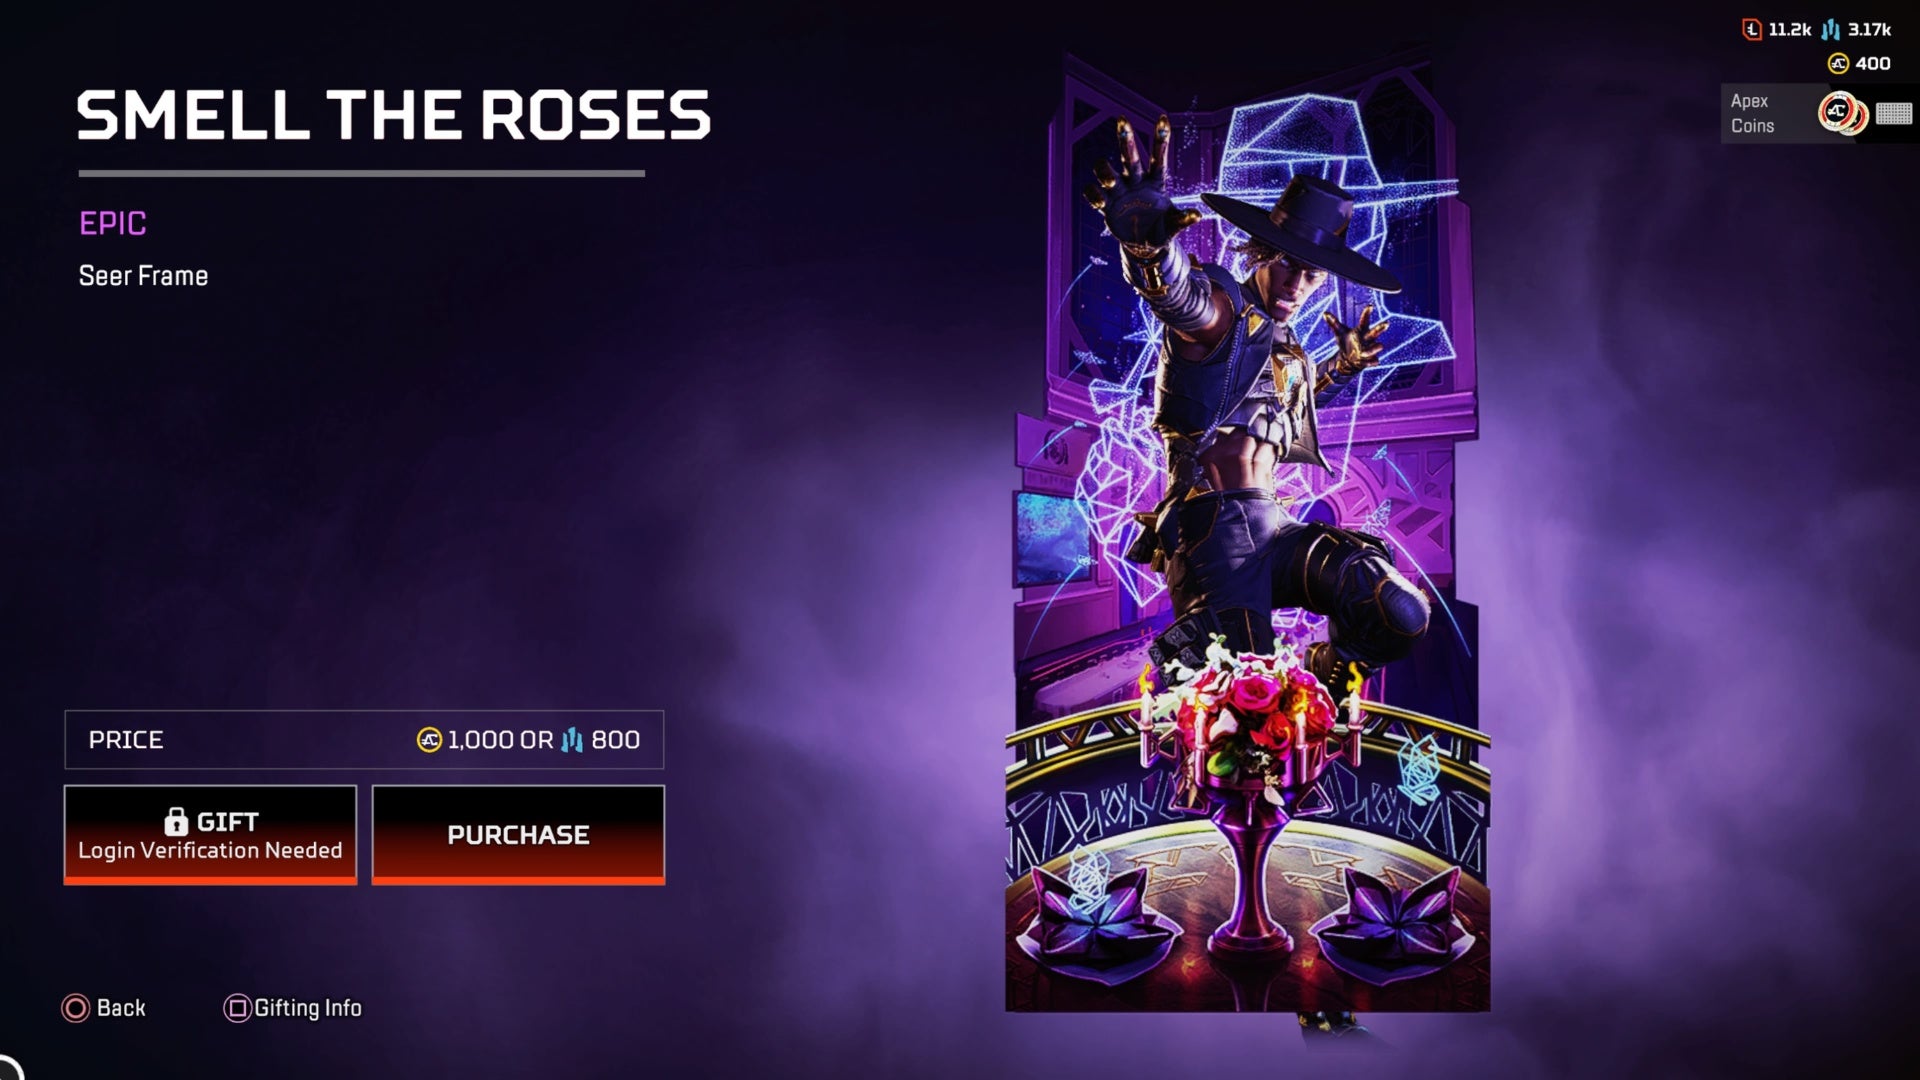The height and width of the screenshot is (1080, 1920).
Task: Click the circle Back button icon
Action: [75, 1008]
